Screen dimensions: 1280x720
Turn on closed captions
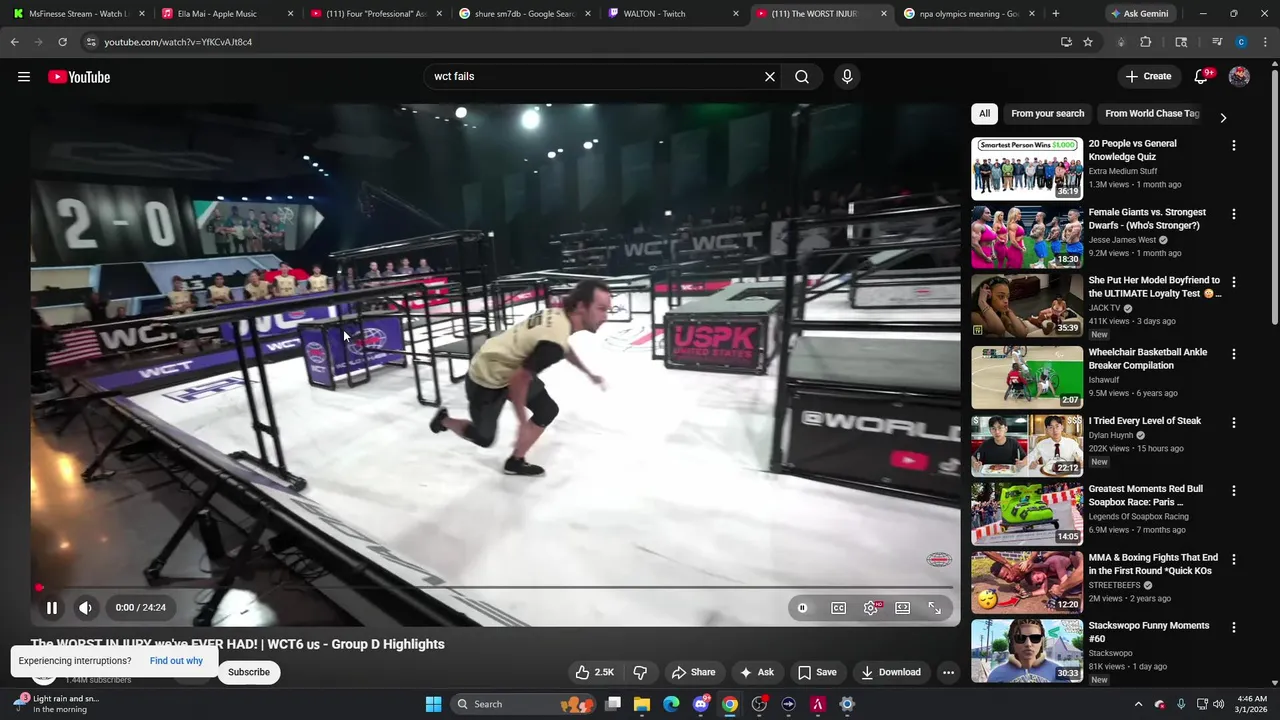click(x=839, y=607)
